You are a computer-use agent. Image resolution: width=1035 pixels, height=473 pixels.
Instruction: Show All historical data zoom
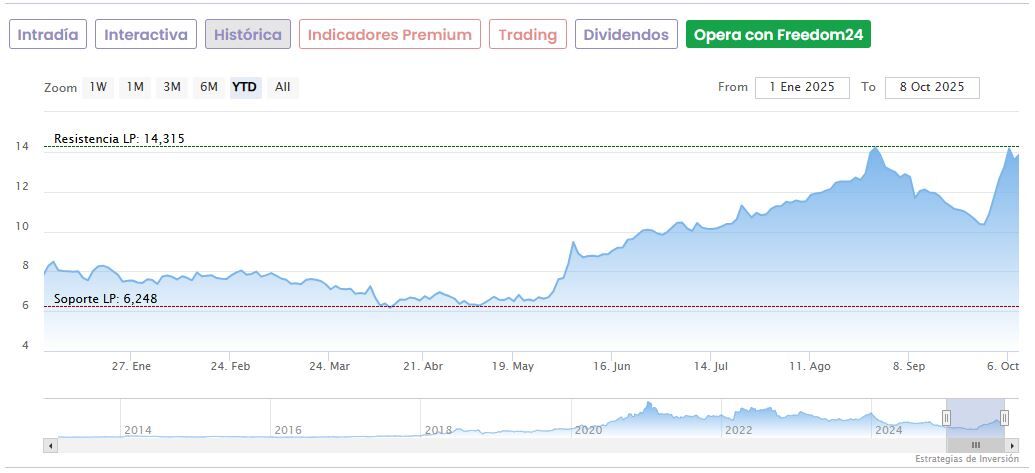pos(283,87)
